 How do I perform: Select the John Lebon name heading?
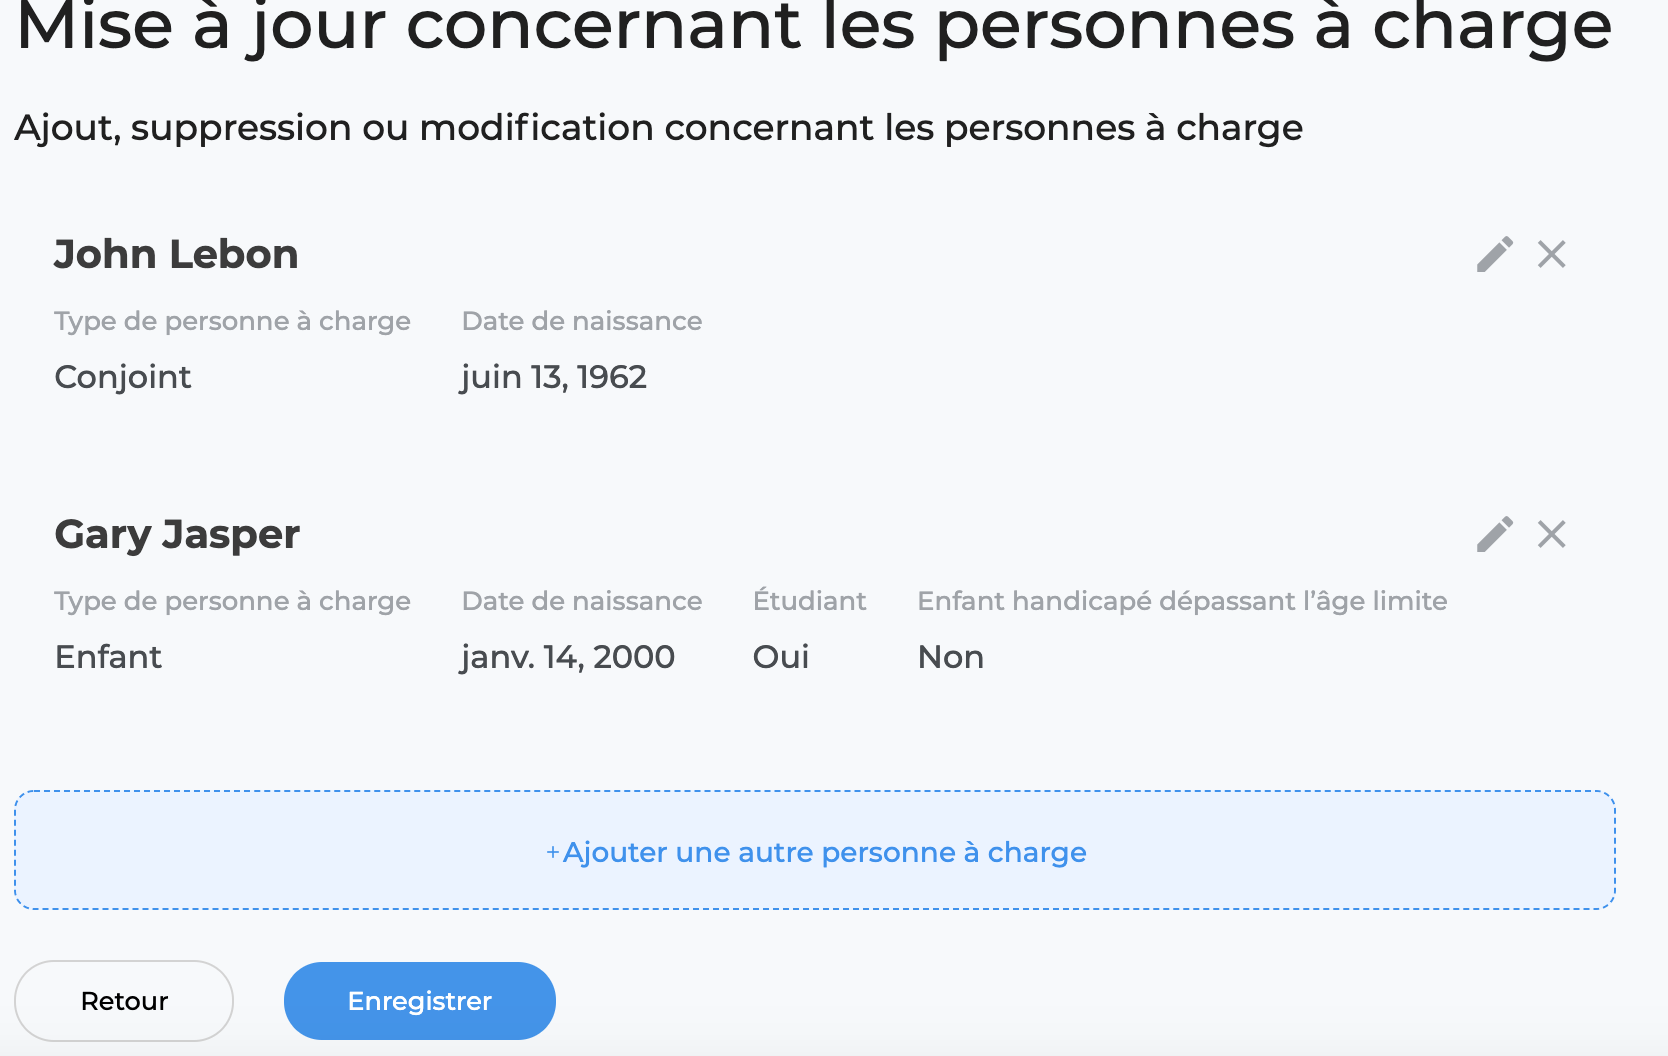tap(176, 254)
